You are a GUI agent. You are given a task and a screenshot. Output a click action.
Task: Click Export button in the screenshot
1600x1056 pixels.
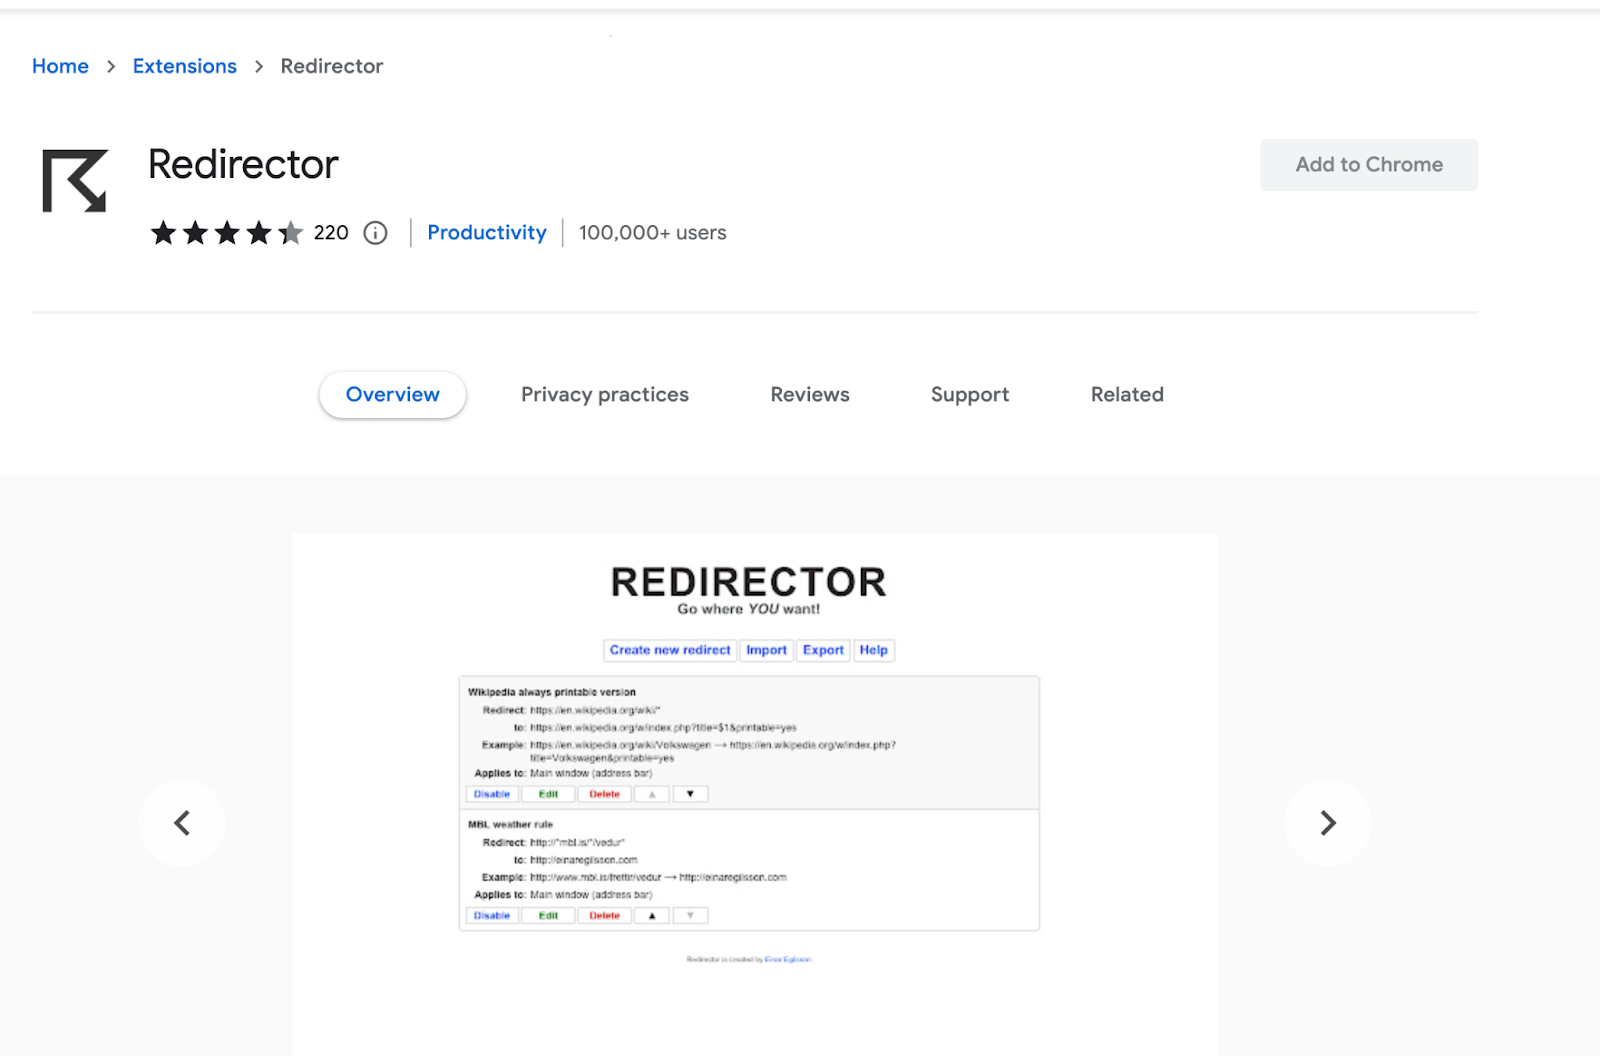tap(823, 650)
